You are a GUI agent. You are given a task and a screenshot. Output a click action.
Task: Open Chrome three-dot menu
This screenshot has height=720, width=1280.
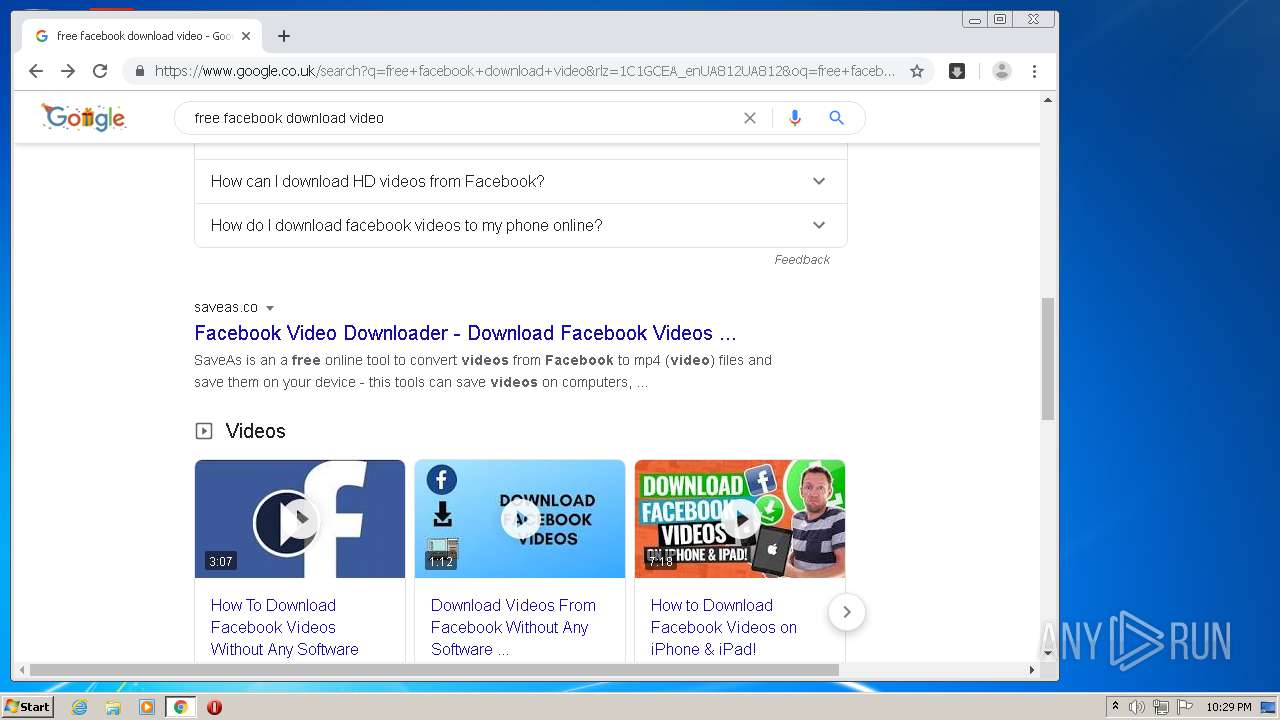pyautogui.click(x=1034, y=71)
